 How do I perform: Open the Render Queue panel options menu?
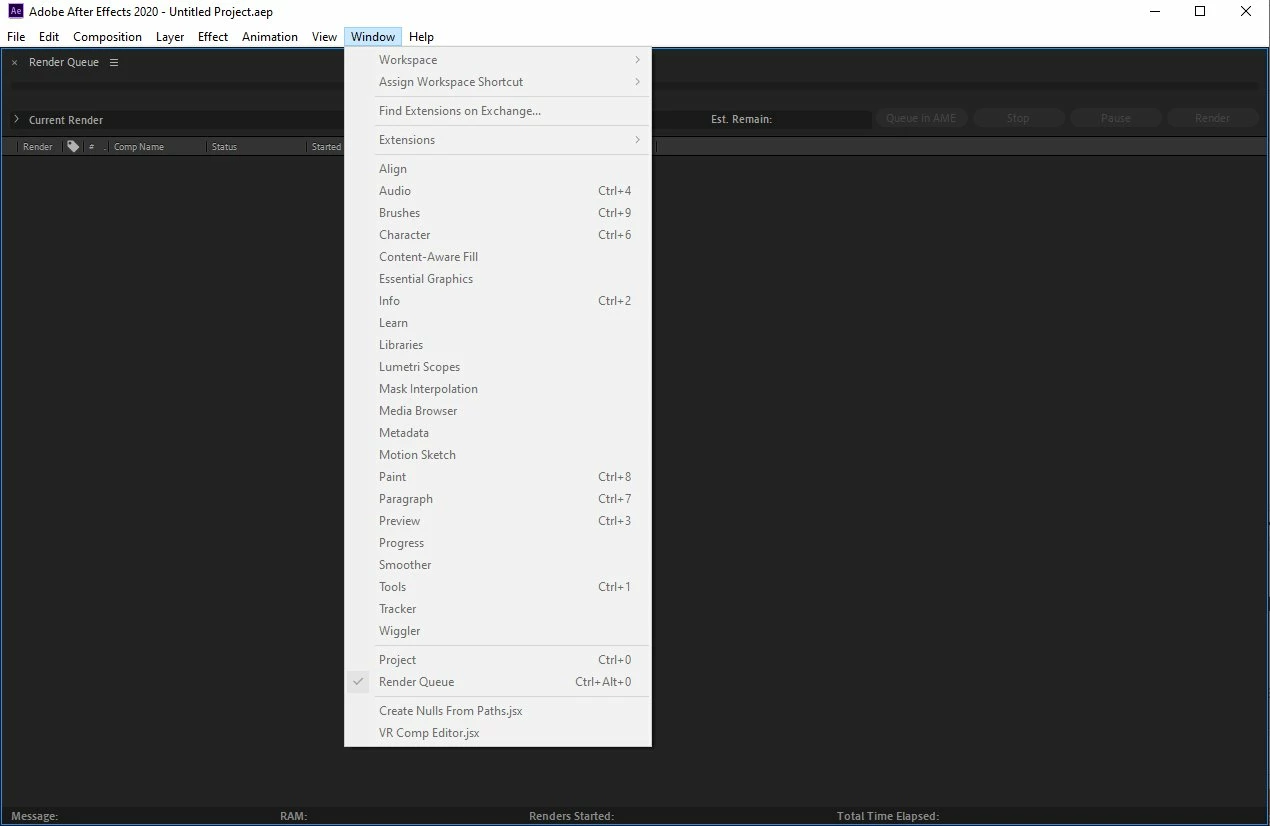(114, 62)
